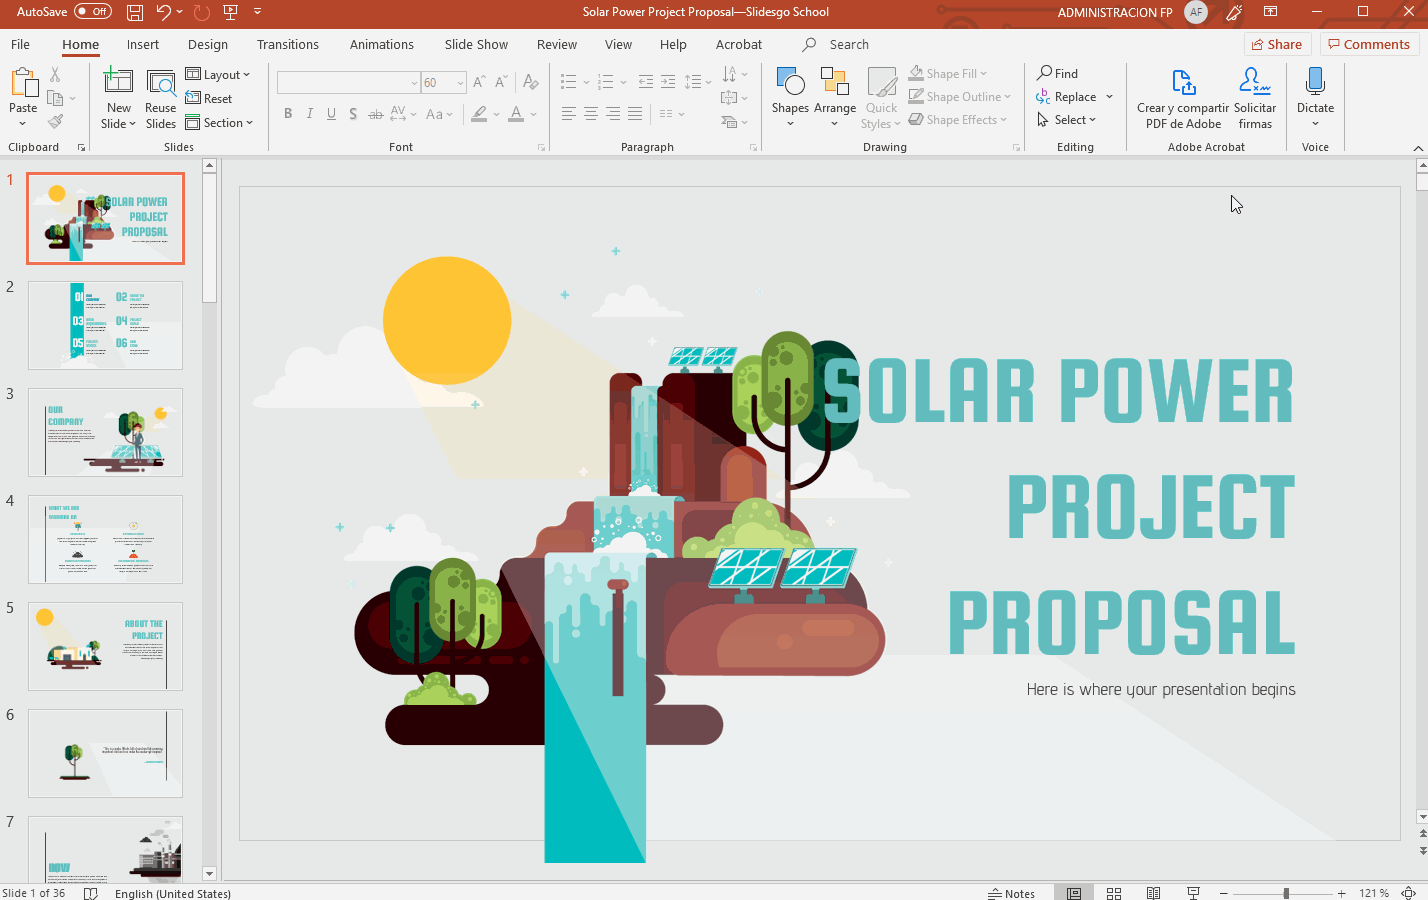The width and height of the screenshot is (1428, 900).
Task: Click the Save icon in title bar
Action: [135, 12]
